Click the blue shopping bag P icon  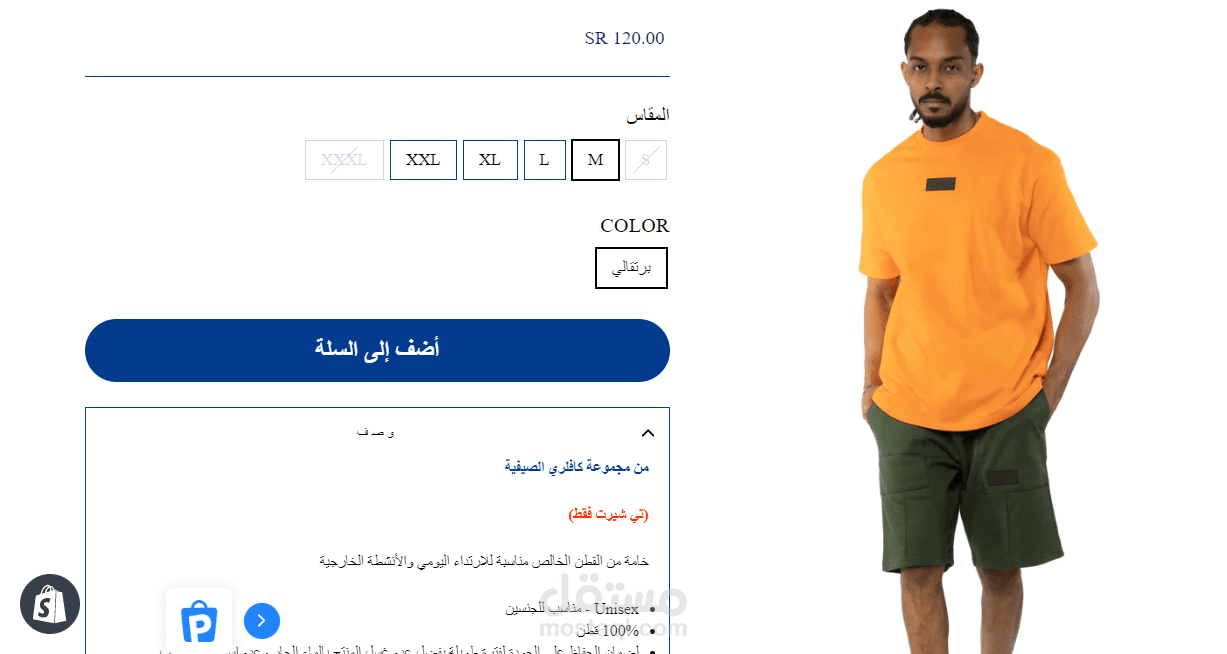199,621
